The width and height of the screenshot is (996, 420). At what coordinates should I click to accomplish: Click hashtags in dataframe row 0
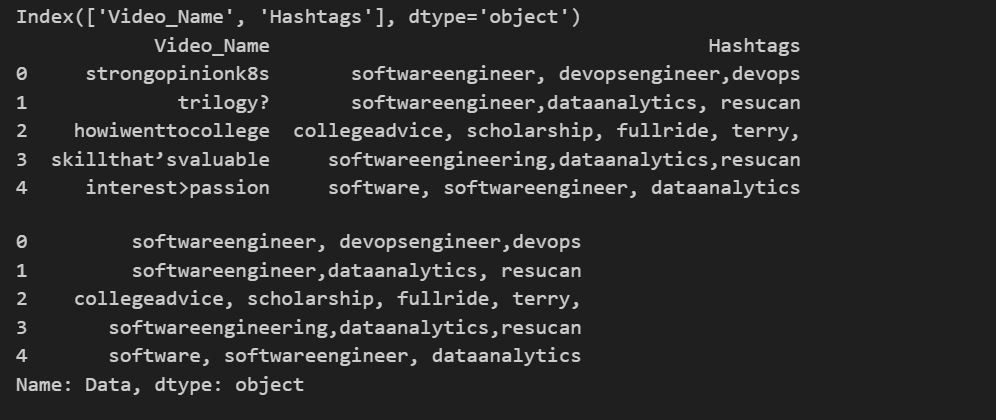[575, 74]
